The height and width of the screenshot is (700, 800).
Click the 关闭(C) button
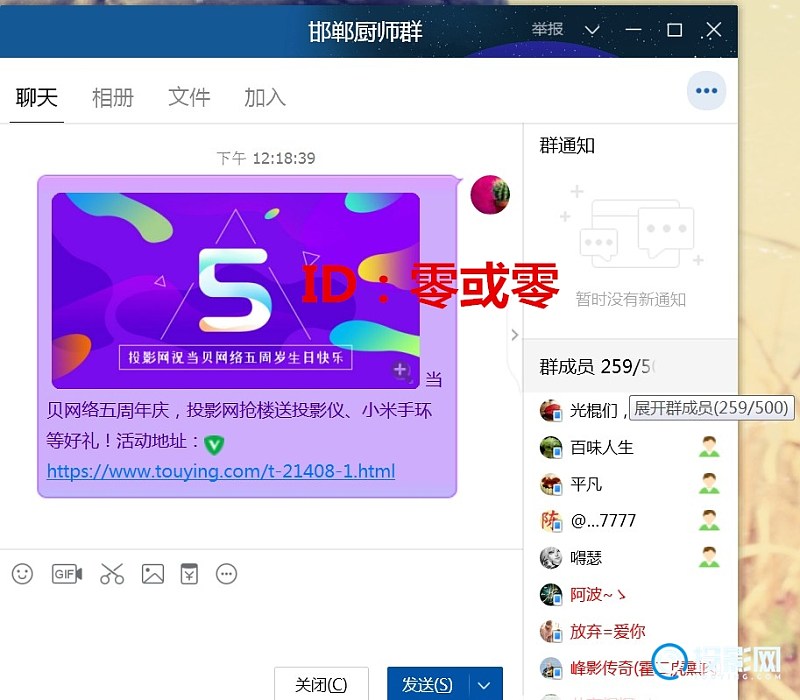(x=321, y=685)
